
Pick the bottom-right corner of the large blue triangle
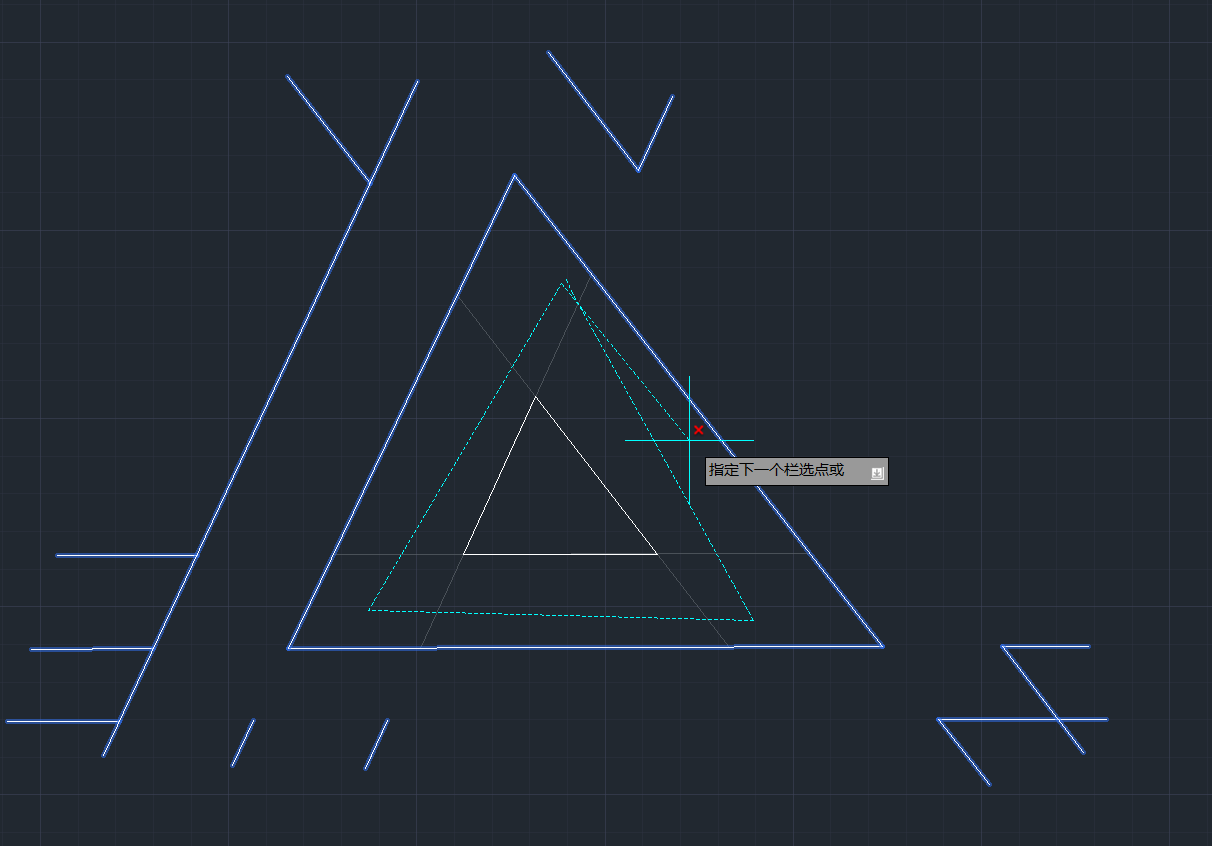[x=882, y=646]
